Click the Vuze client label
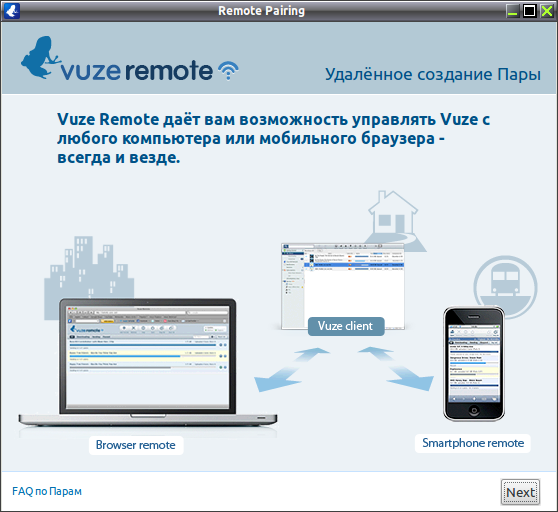The width and height of the screenshot is (558, 512). [346, 326]
